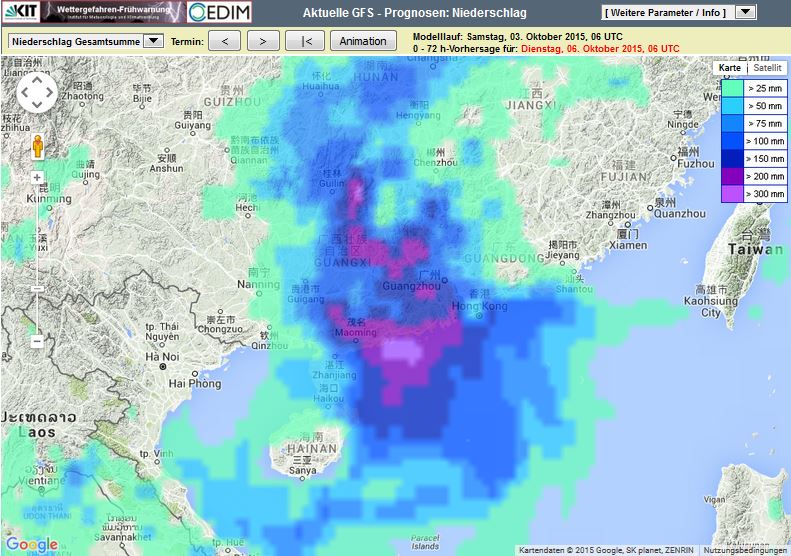Image resolution: width=791 pixels, height=556 pixels.
Task: Open the CEDIM logo link
Action: click(219, 12)
